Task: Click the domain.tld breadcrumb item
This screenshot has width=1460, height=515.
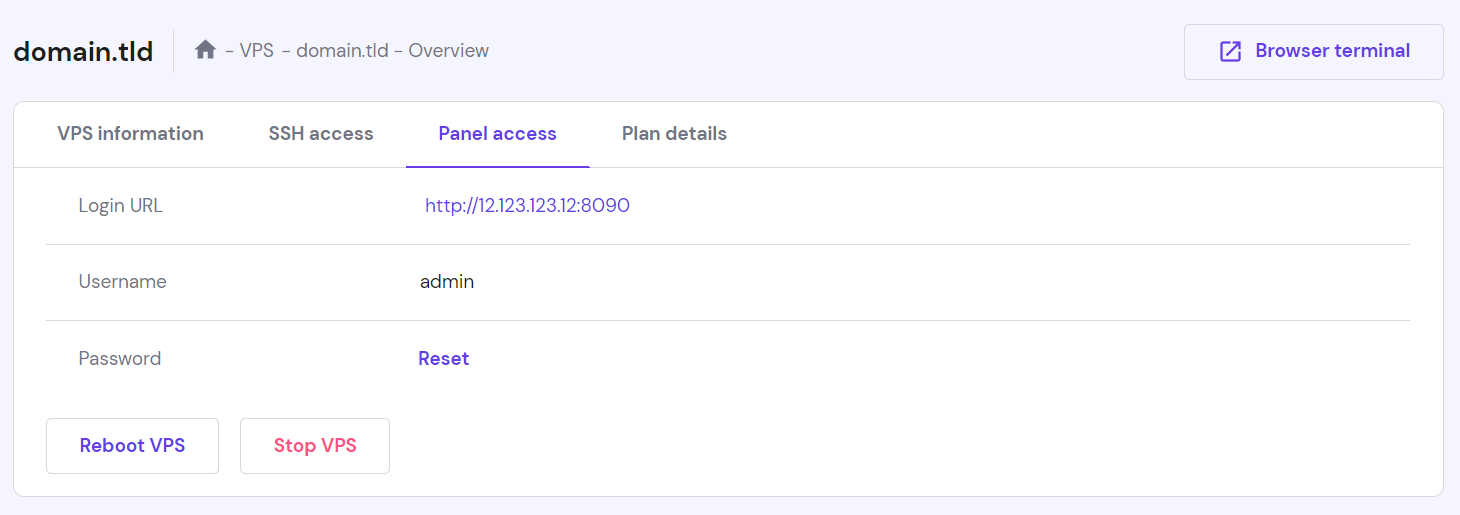Action: (342, 50)
